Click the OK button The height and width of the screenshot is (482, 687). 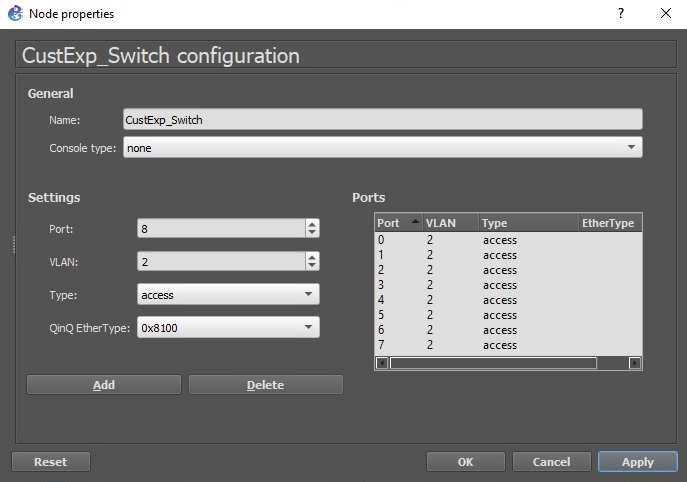465,462
